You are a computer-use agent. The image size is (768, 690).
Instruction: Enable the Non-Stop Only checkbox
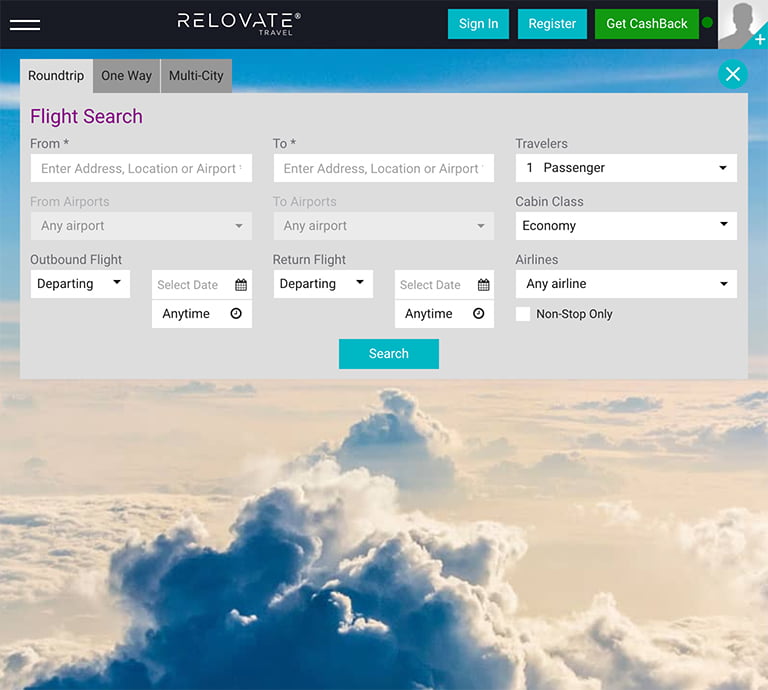[x=523, y=314]
